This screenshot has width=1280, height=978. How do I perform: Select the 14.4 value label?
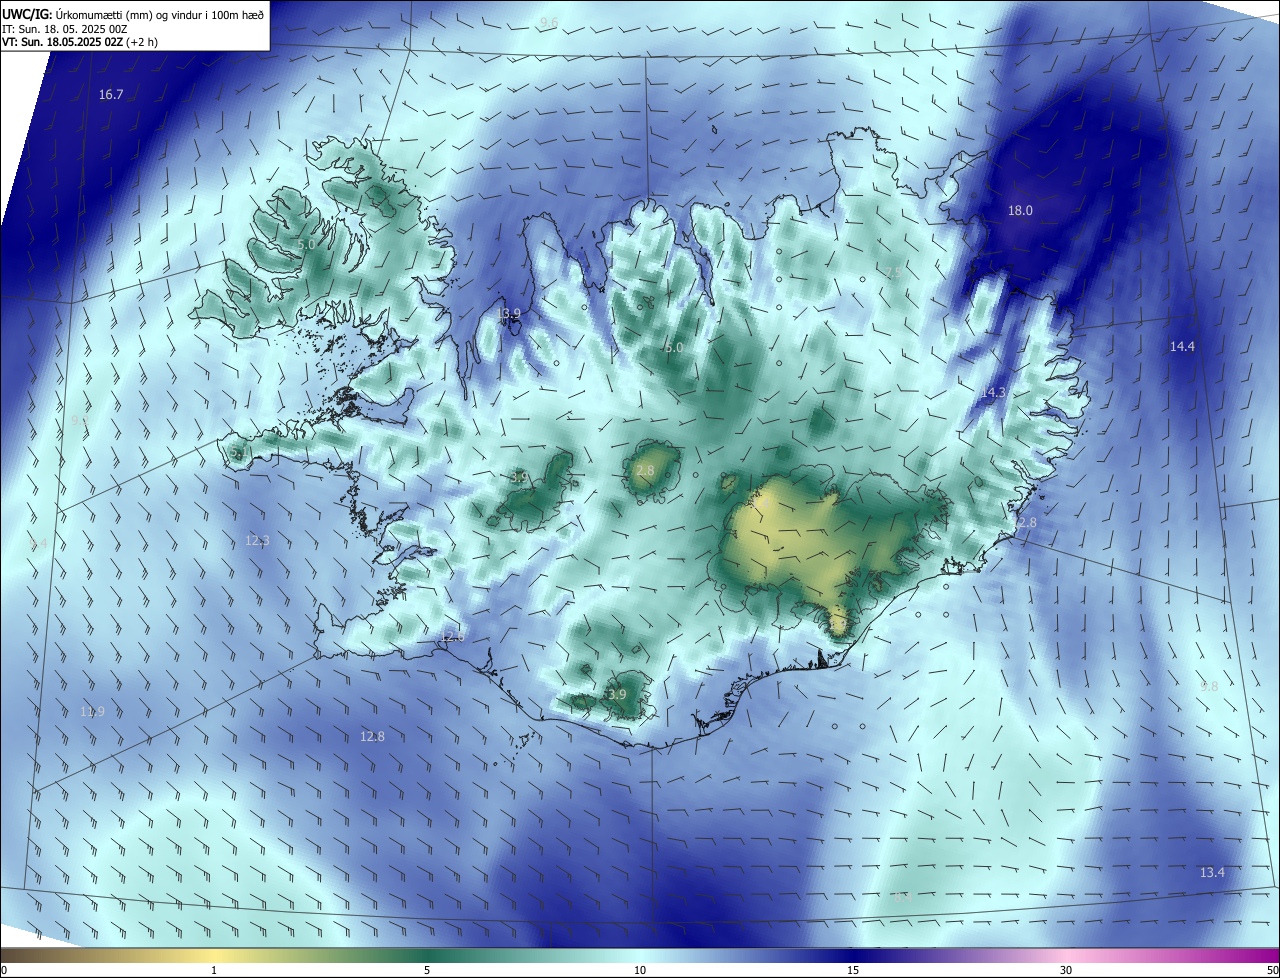coord(1182,347)
